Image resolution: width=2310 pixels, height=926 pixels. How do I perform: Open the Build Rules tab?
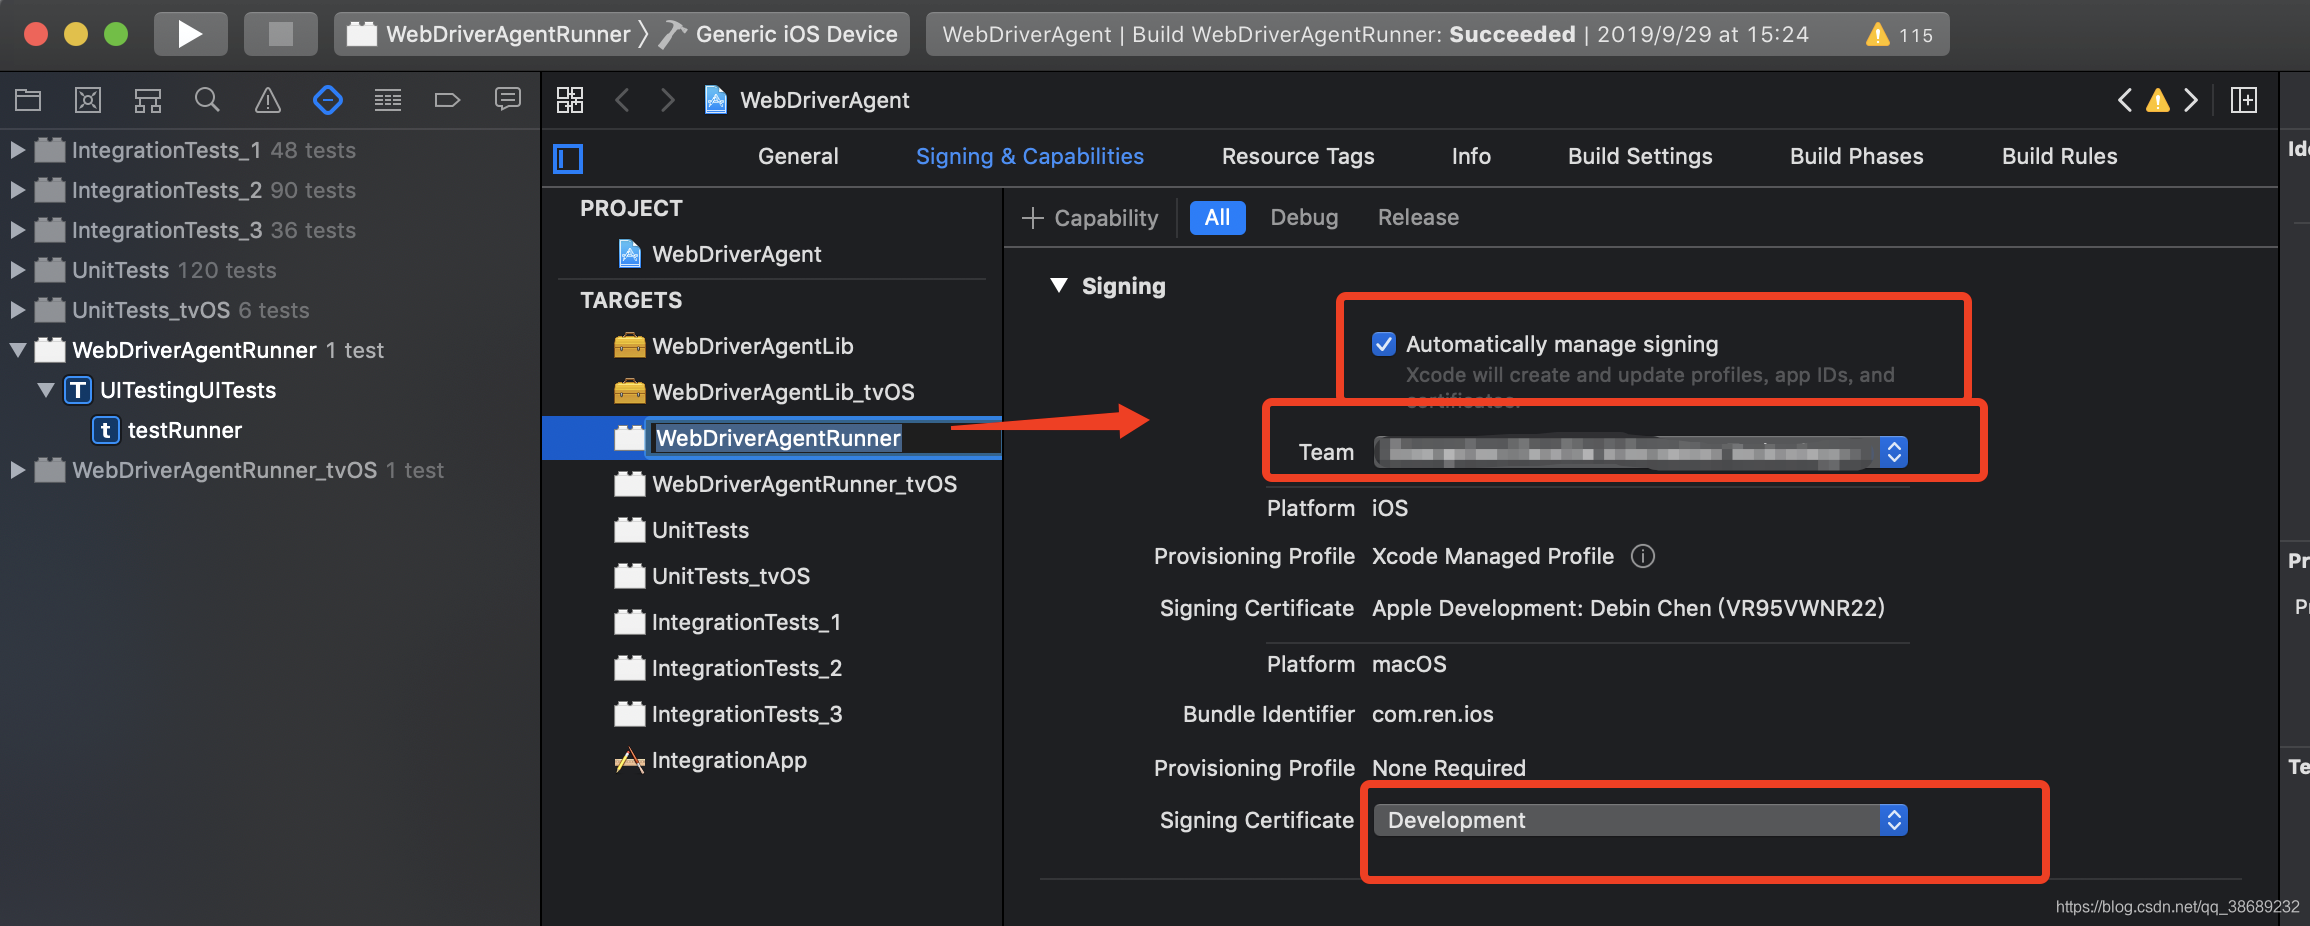tap(2060, 156)
